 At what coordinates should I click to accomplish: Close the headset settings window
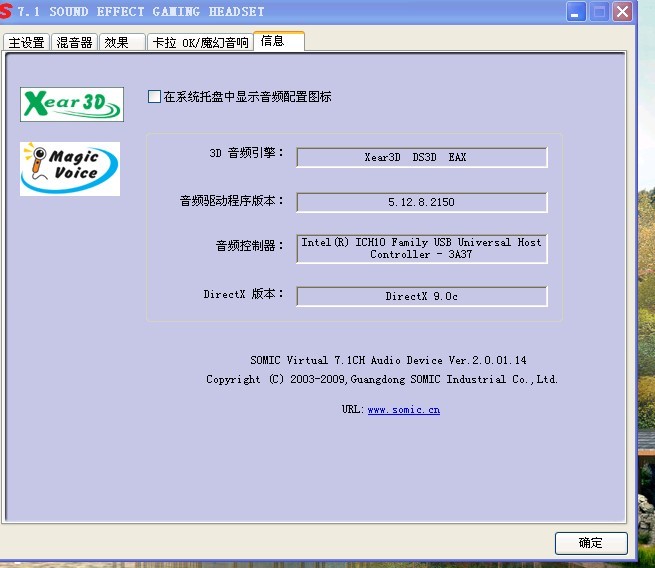click(x=622, y=11)
